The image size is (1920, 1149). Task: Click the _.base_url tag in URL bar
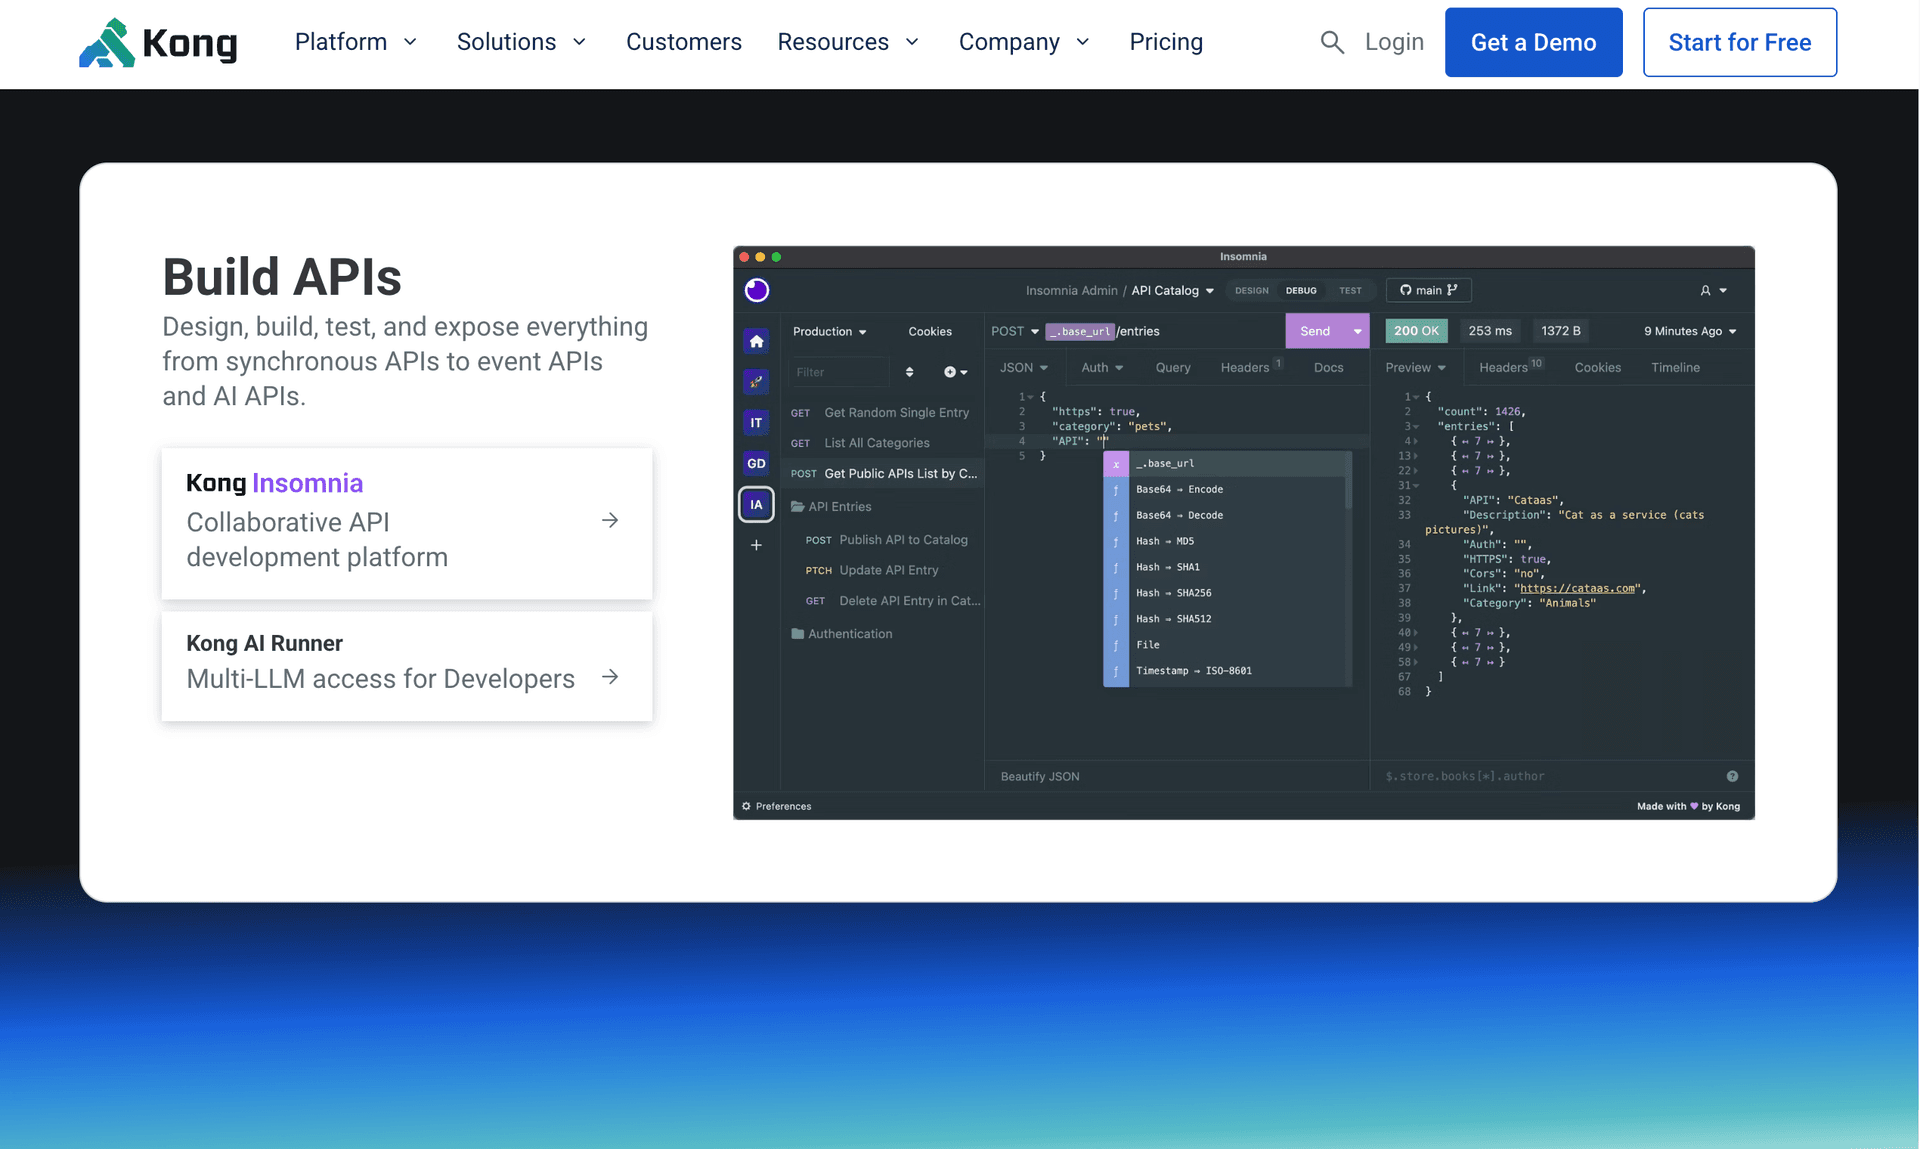(x=1080, y=331)
